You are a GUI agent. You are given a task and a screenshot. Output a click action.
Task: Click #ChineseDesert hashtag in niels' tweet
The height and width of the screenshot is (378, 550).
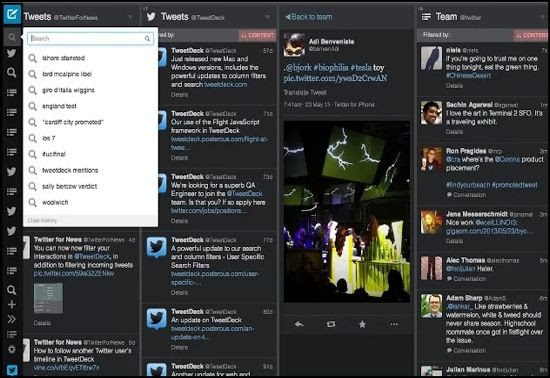468,76
